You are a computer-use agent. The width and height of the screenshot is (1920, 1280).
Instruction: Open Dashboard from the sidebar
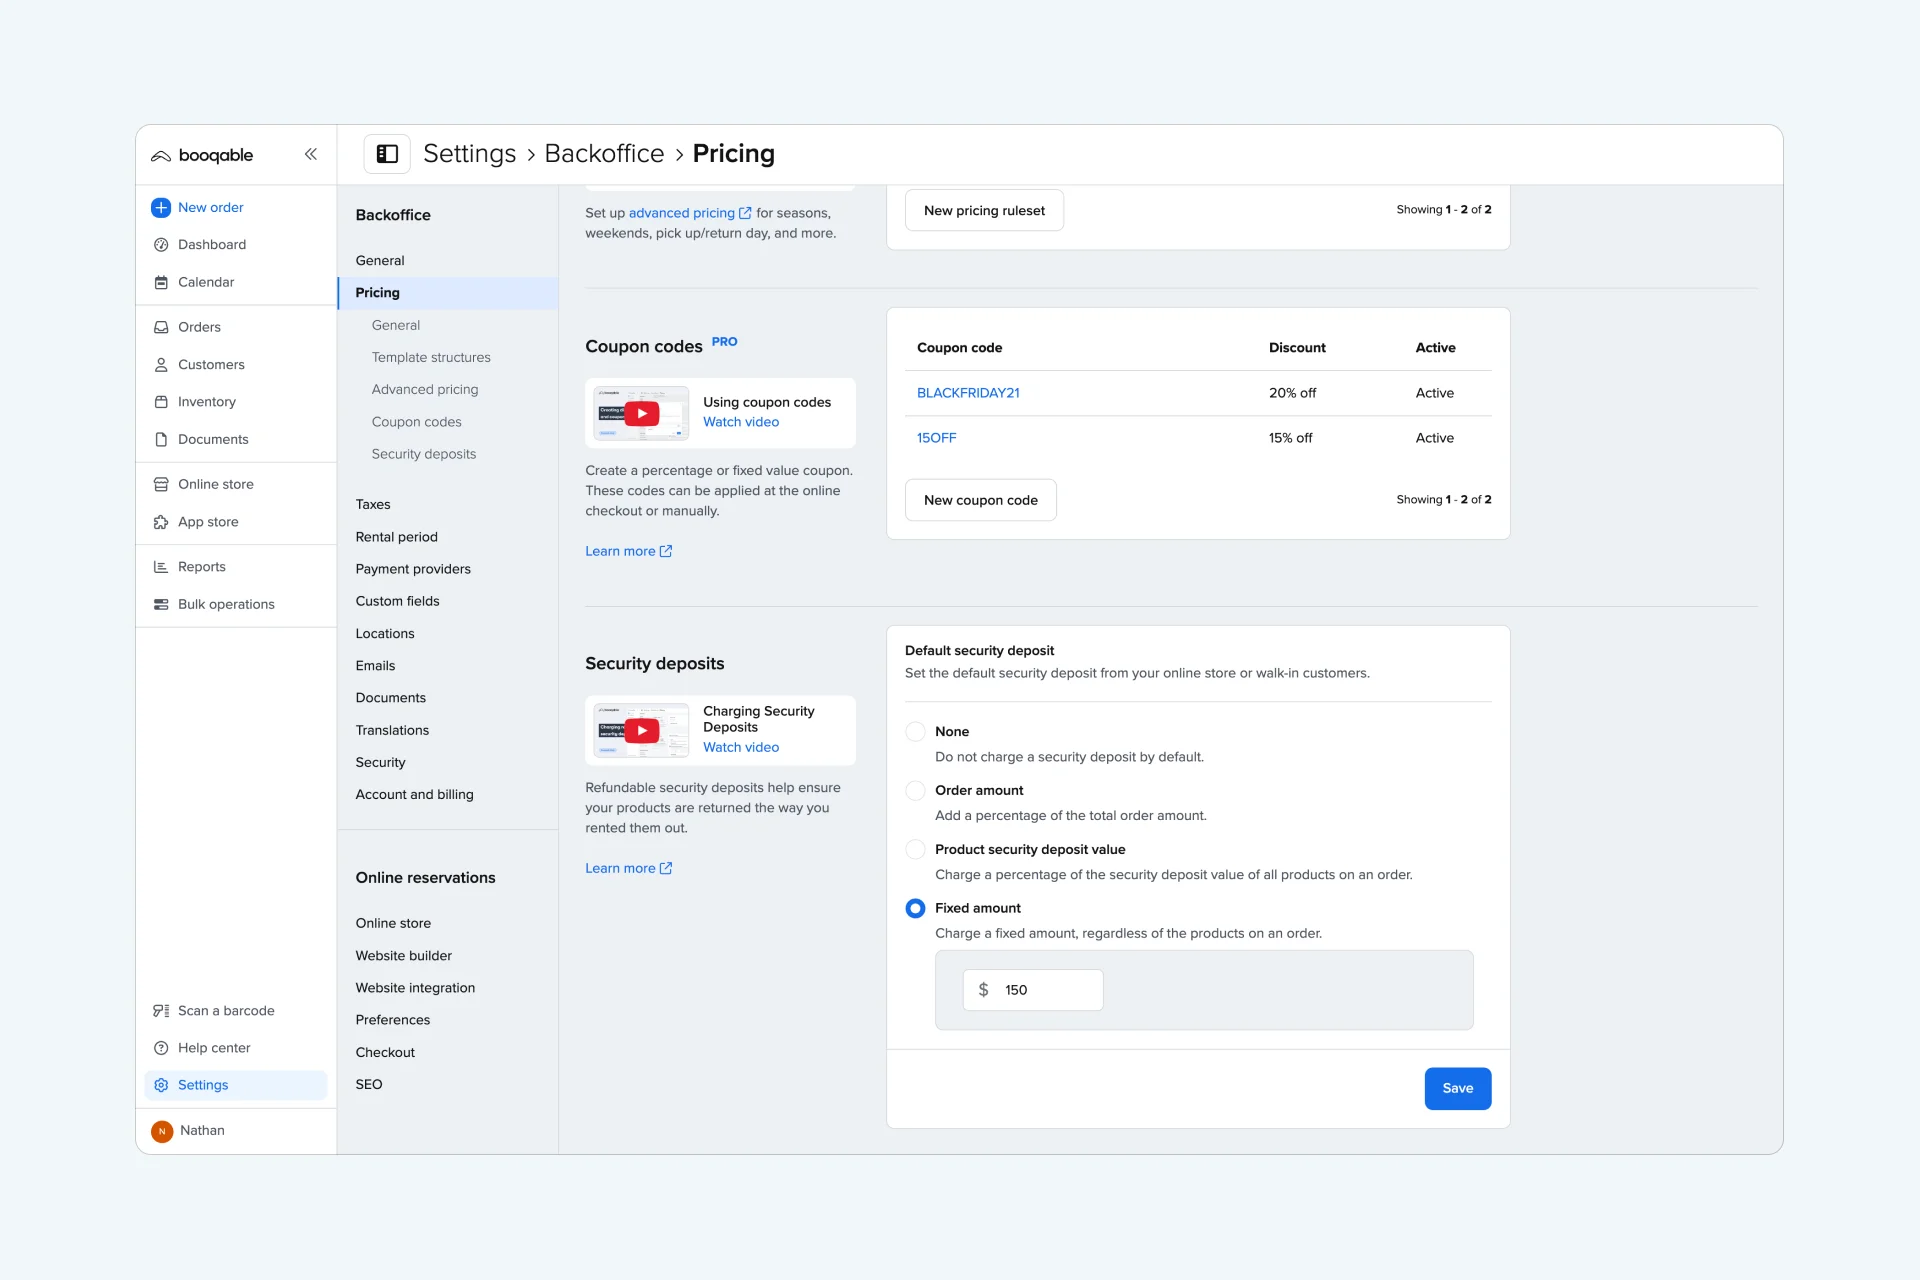[x=211, y=244]
